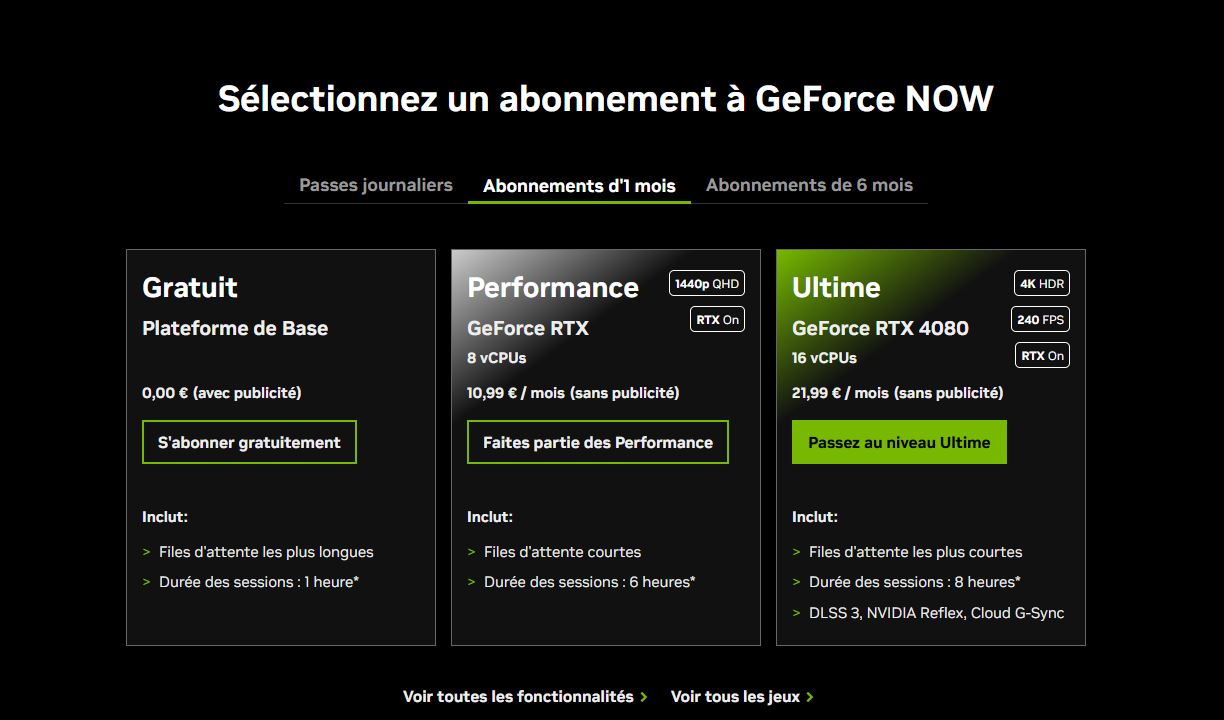Click the Gratuit plan title
This screenshot has width=1224, height=720.
[190, 288]
